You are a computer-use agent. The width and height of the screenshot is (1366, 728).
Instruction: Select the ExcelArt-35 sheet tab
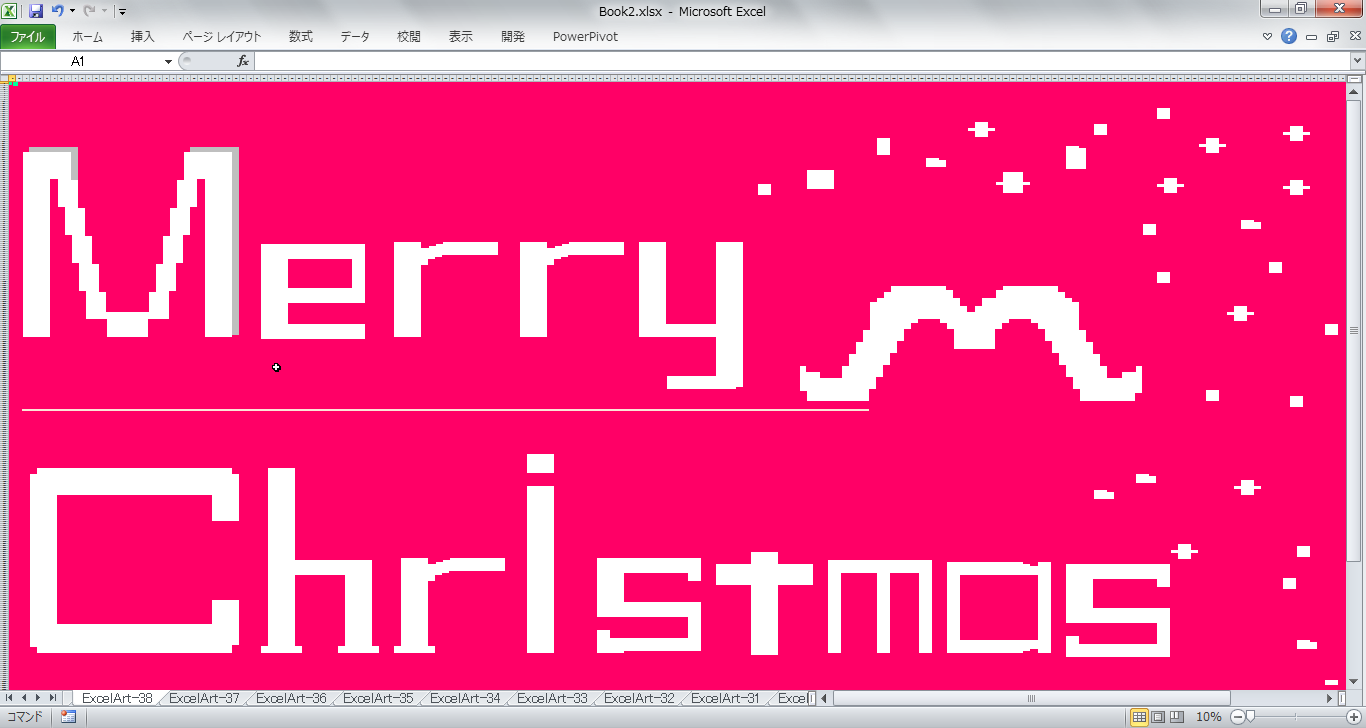(x=378, y=698)
